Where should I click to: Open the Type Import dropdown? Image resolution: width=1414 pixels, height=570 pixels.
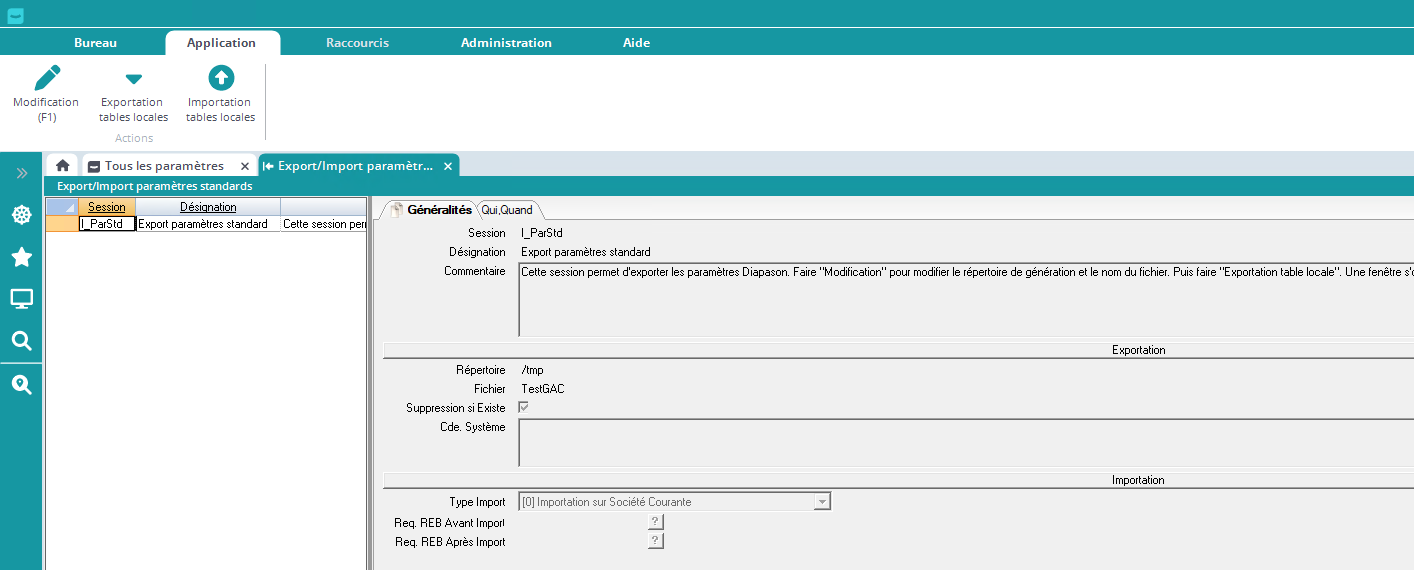pyautogui.click(x=821, y=502)
